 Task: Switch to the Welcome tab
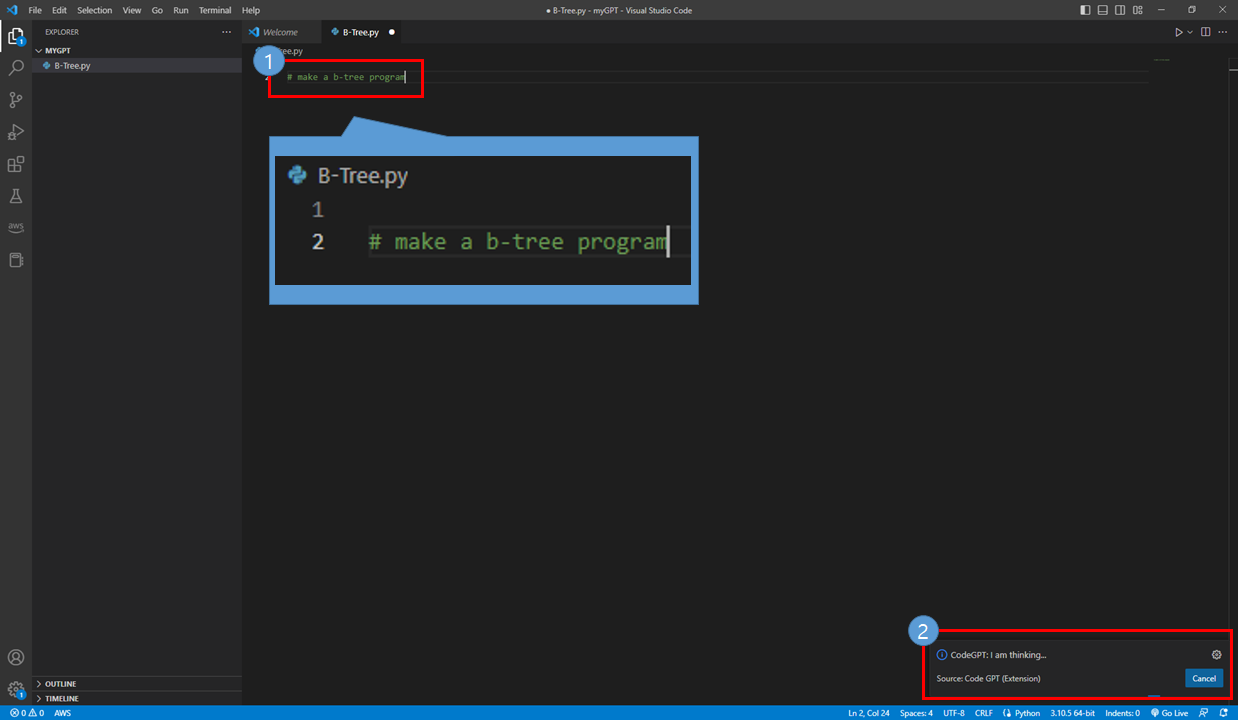pos(281,32)
